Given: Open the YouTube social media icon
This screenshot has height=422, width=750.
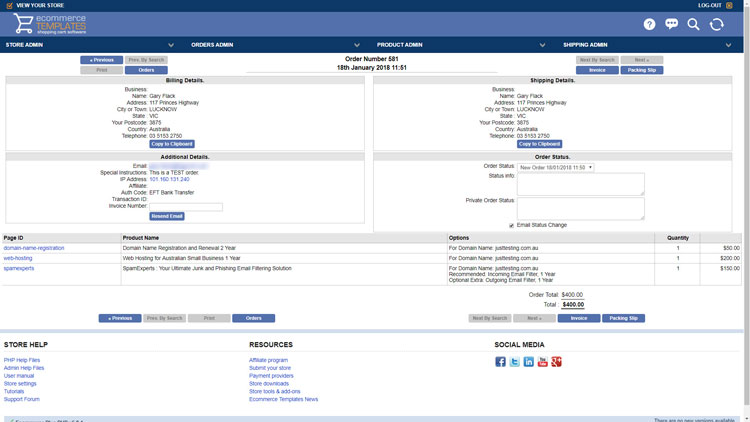Looking at the screenshot, I should coord(542,362).
